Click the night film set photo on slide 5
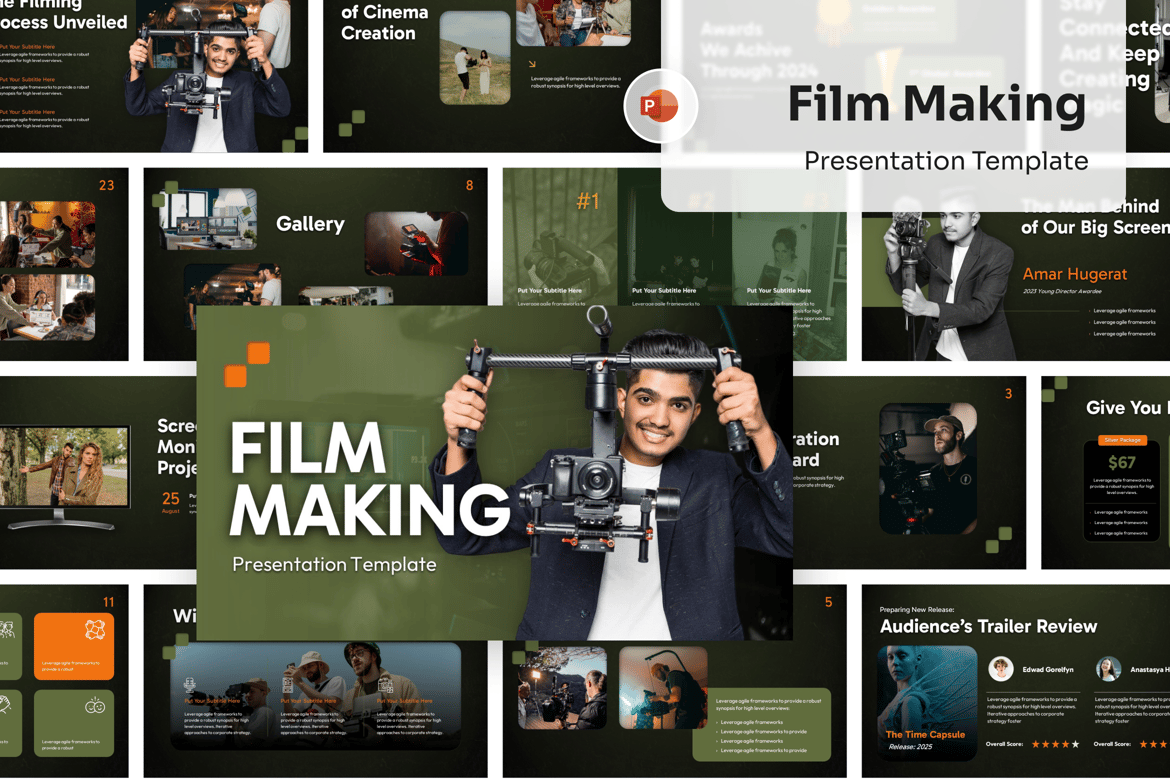Screen dimensions: 1170x780 [563, 687]
